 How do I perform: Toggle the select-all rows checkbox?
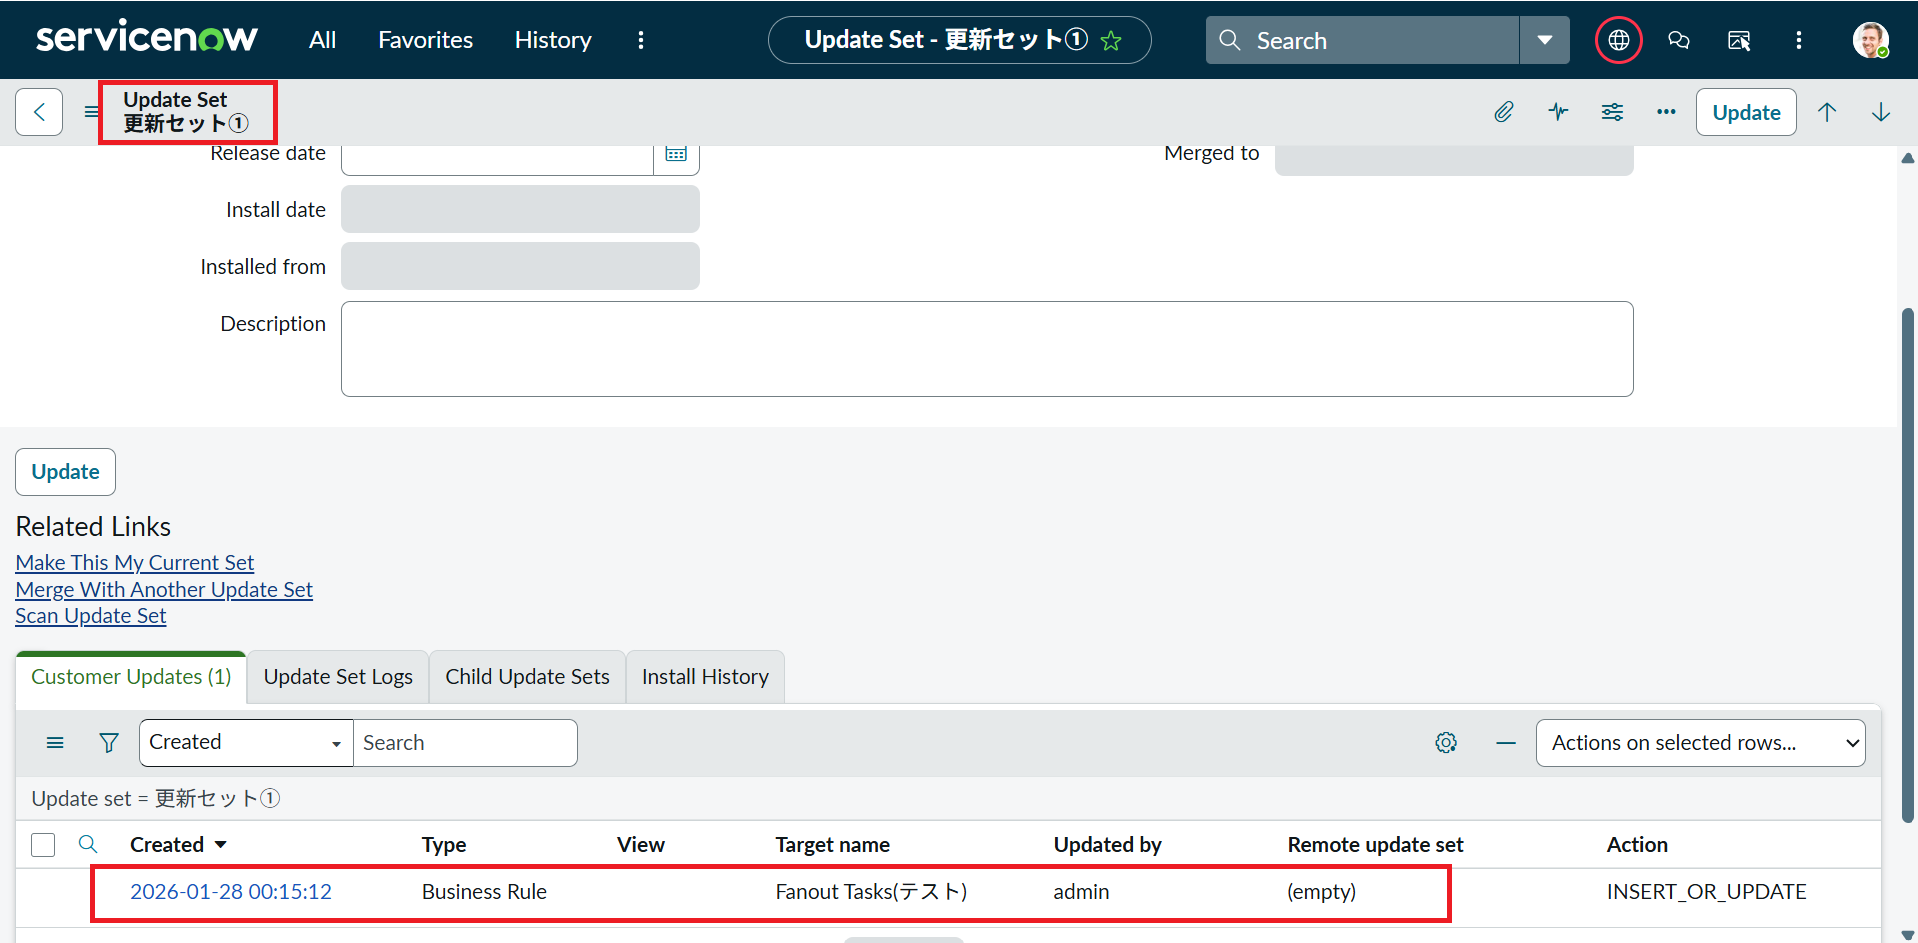point(43,845)
